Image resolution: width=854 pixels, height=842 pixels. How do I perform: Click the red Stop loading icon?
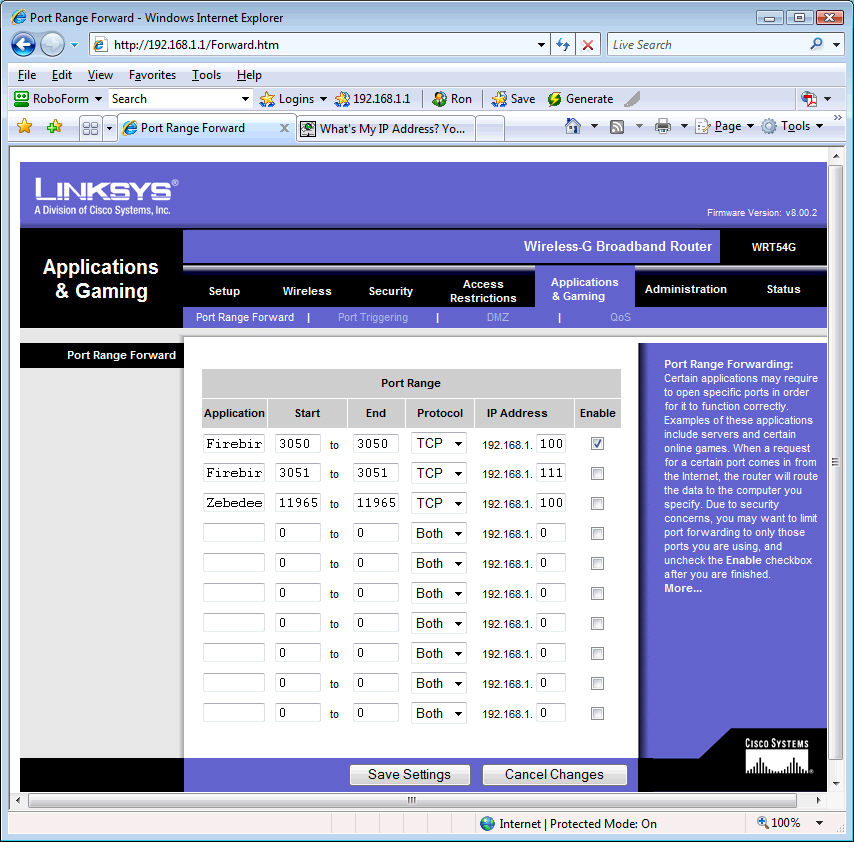click(x=588, y=45)
